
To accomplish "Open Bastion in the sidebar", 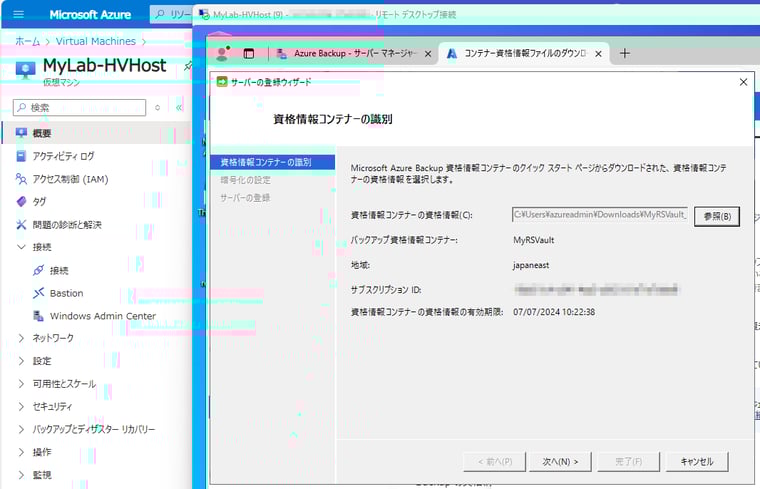I will click(x=66, y=293).
